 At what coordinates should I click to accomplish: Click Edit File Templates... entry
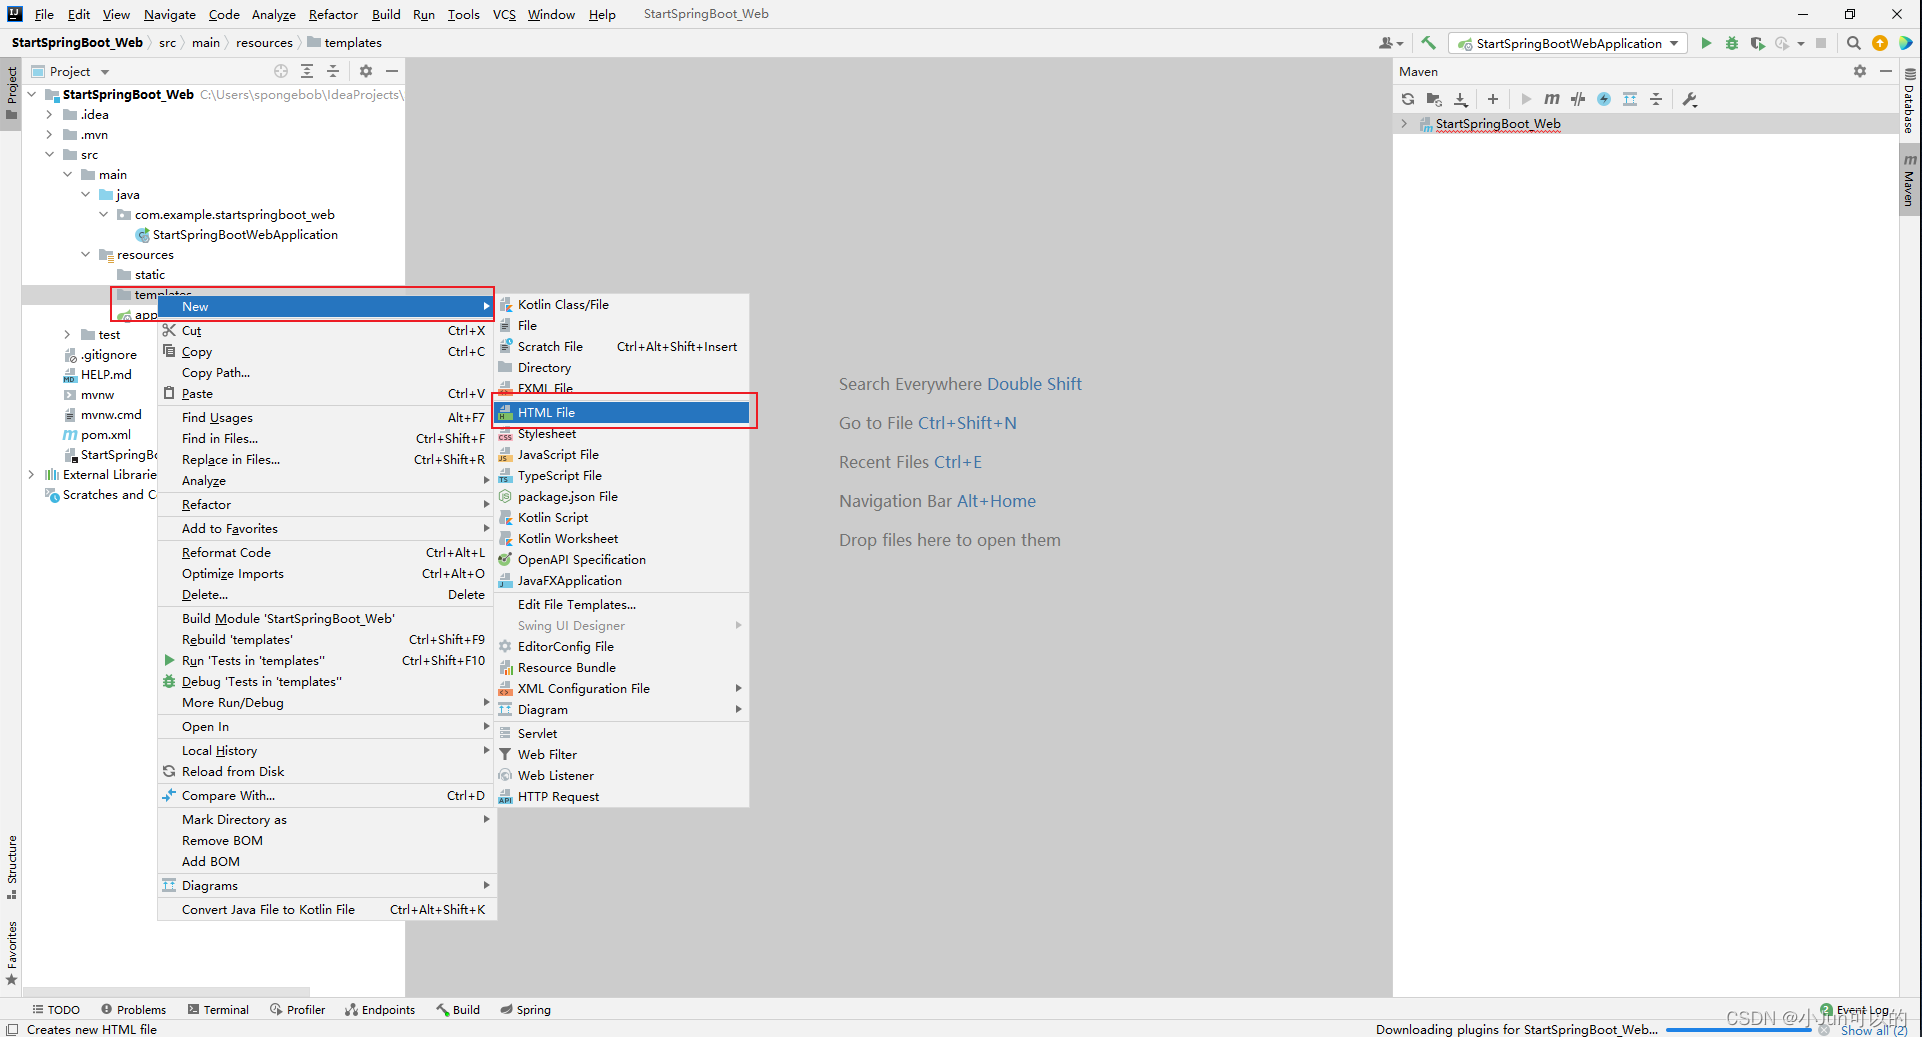tap(622, 604)
